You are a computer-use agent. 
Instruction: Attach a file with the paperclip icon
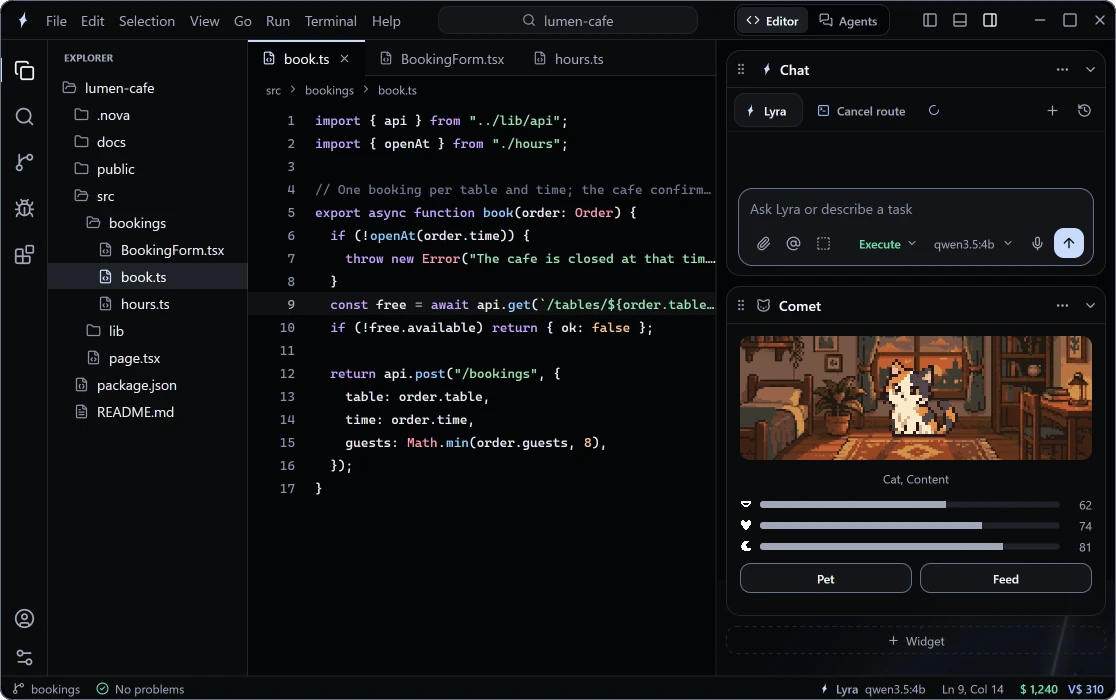[763, 244]
